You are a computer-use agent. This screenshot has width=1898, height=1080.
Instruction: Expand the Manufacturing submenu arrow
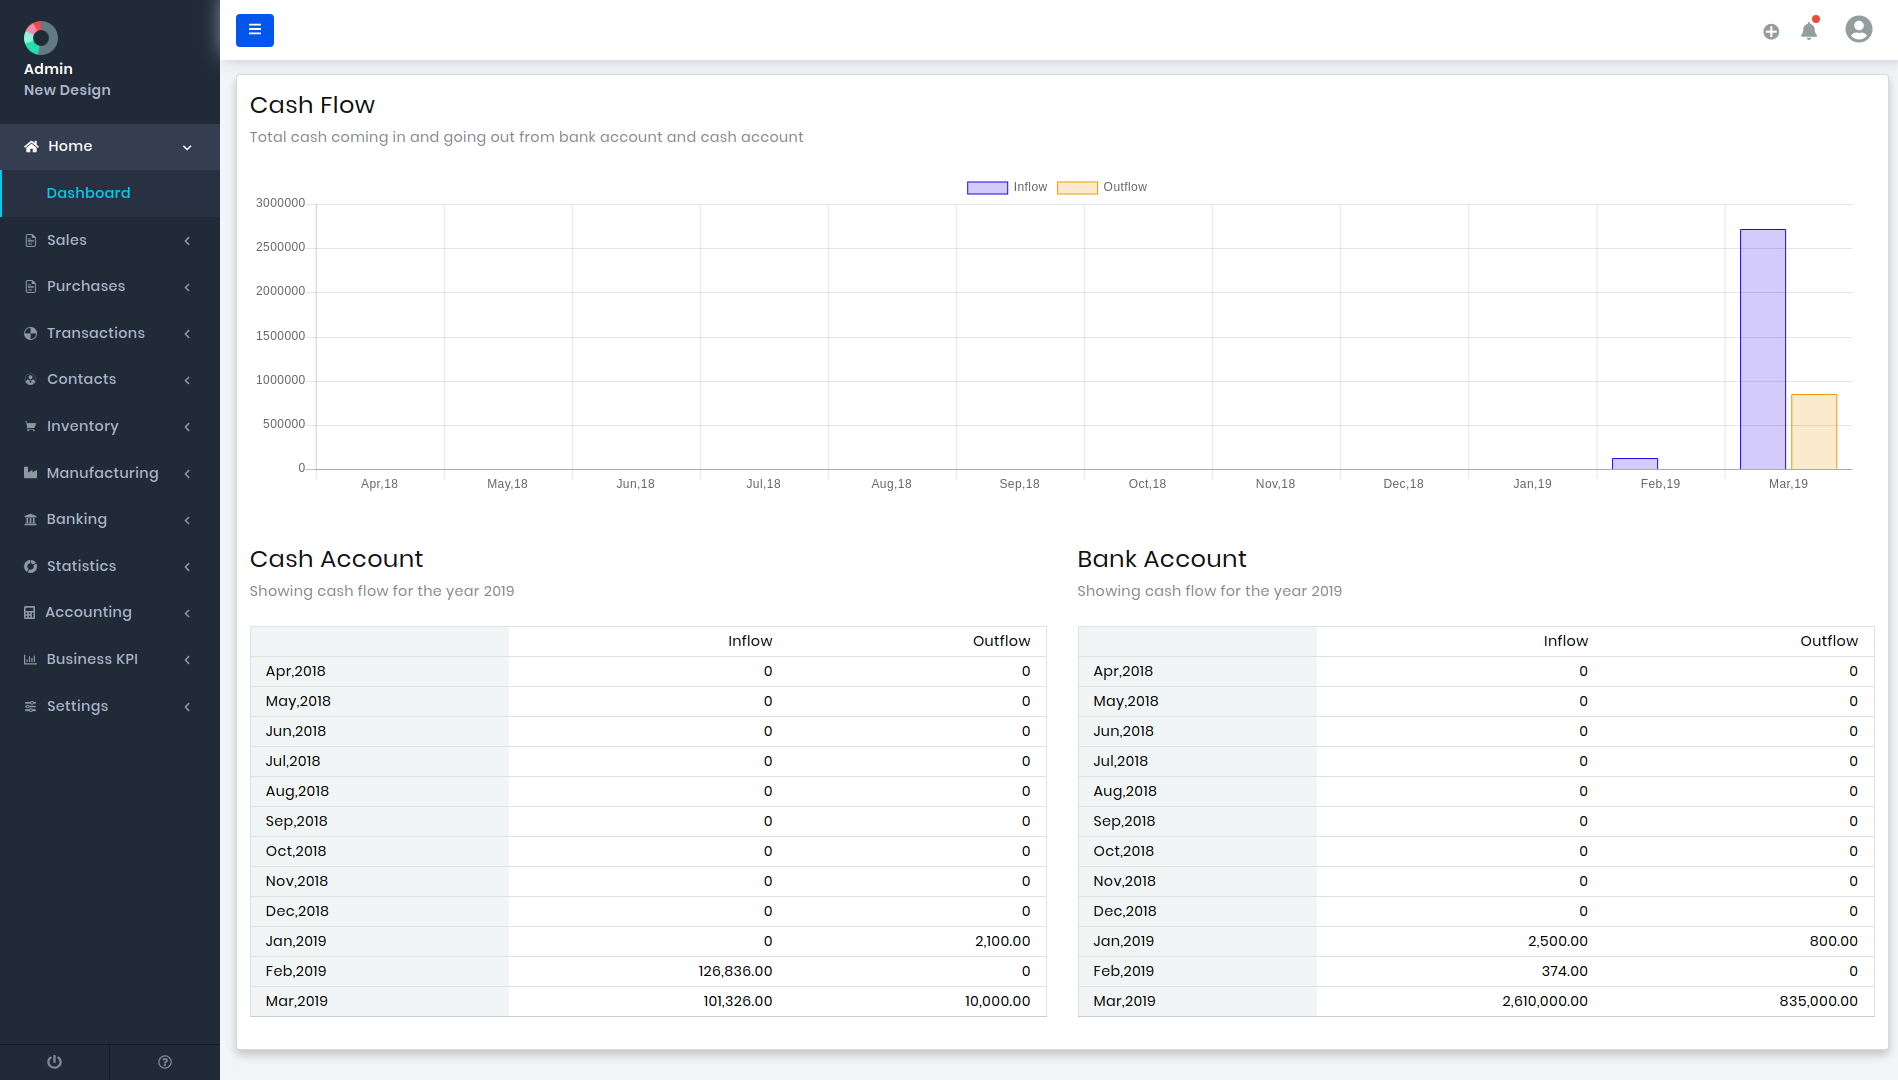tap(187, 474)
